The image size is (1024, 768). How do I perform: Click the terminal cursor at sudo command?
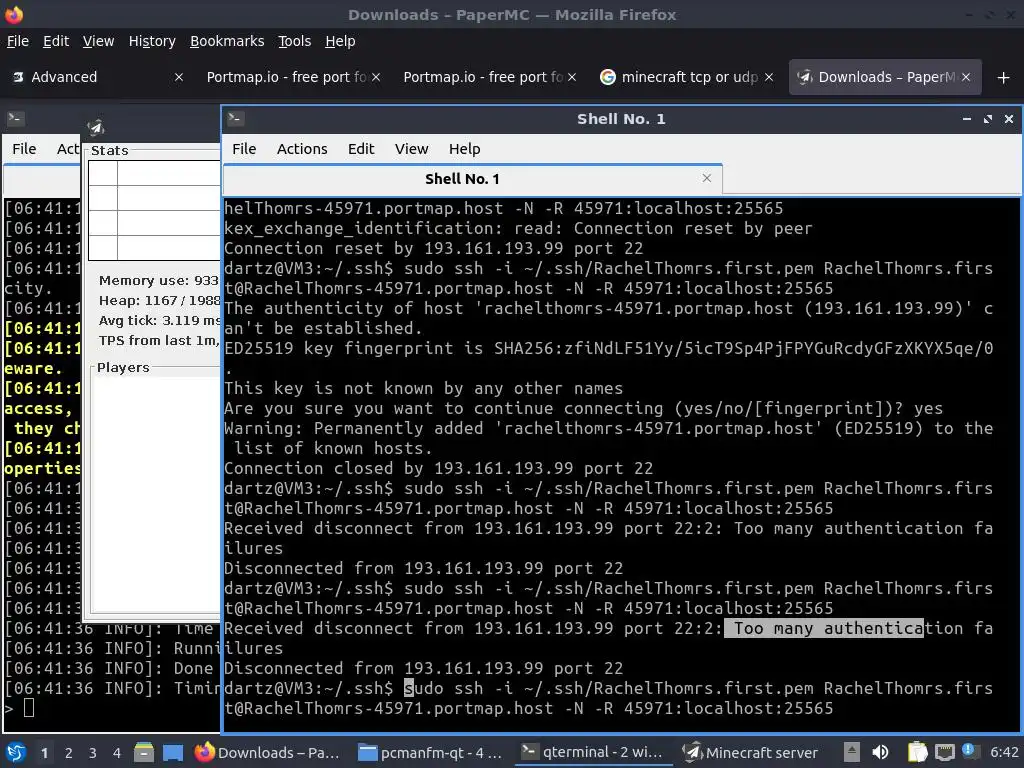[409, 688]
